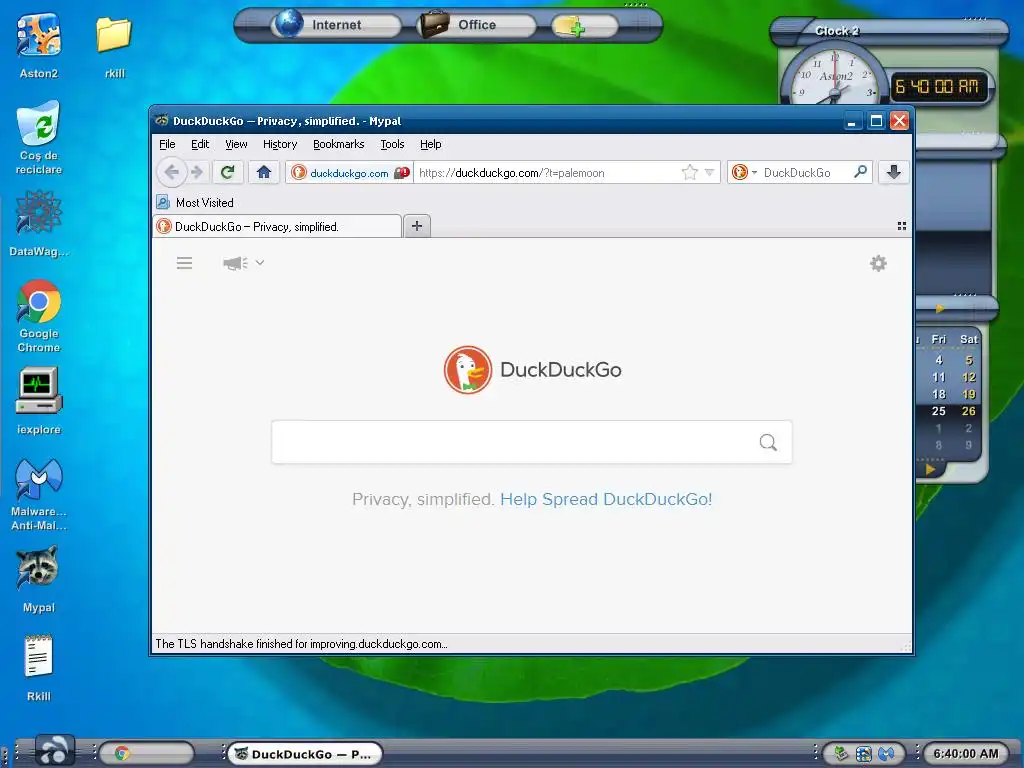Go to the browser home page
The width and height of the screenshot is (1024, 768).
click(x=264, y=172)
